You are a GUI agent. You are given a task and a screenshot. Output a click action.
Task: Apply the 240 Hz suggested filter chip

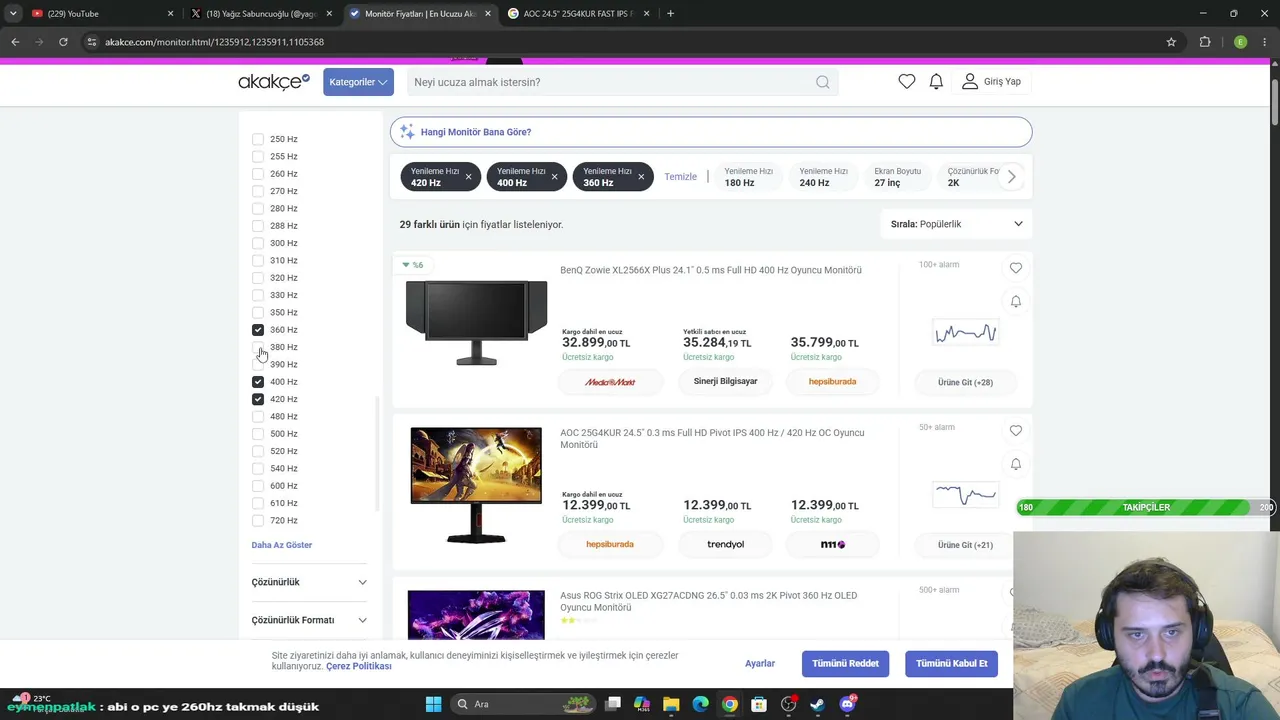823,177
